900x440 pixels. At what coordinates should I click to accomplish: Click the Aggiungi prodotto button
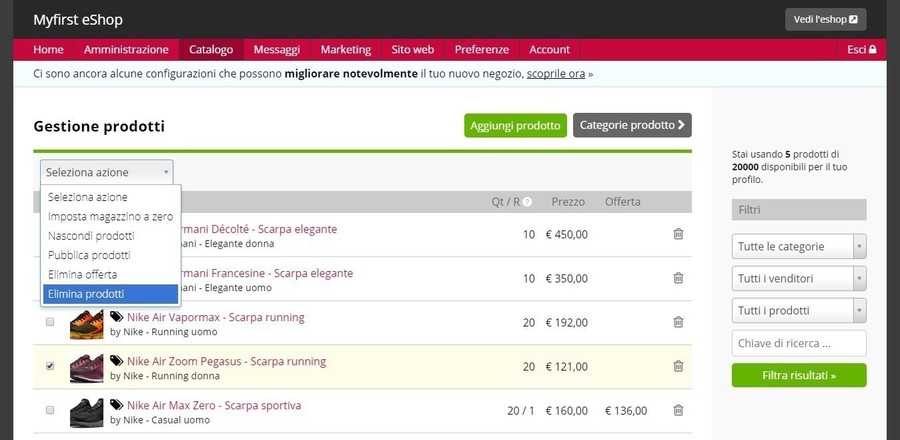[x=515, y=125]
